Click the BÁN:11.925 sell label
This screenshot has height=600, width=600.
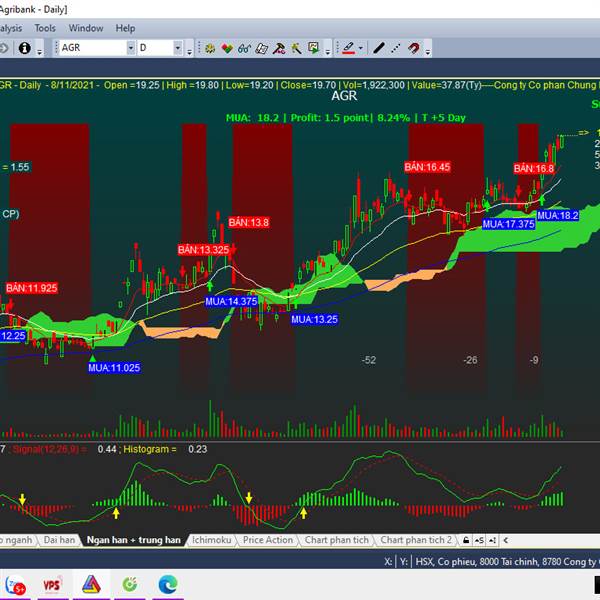point(31,288)
